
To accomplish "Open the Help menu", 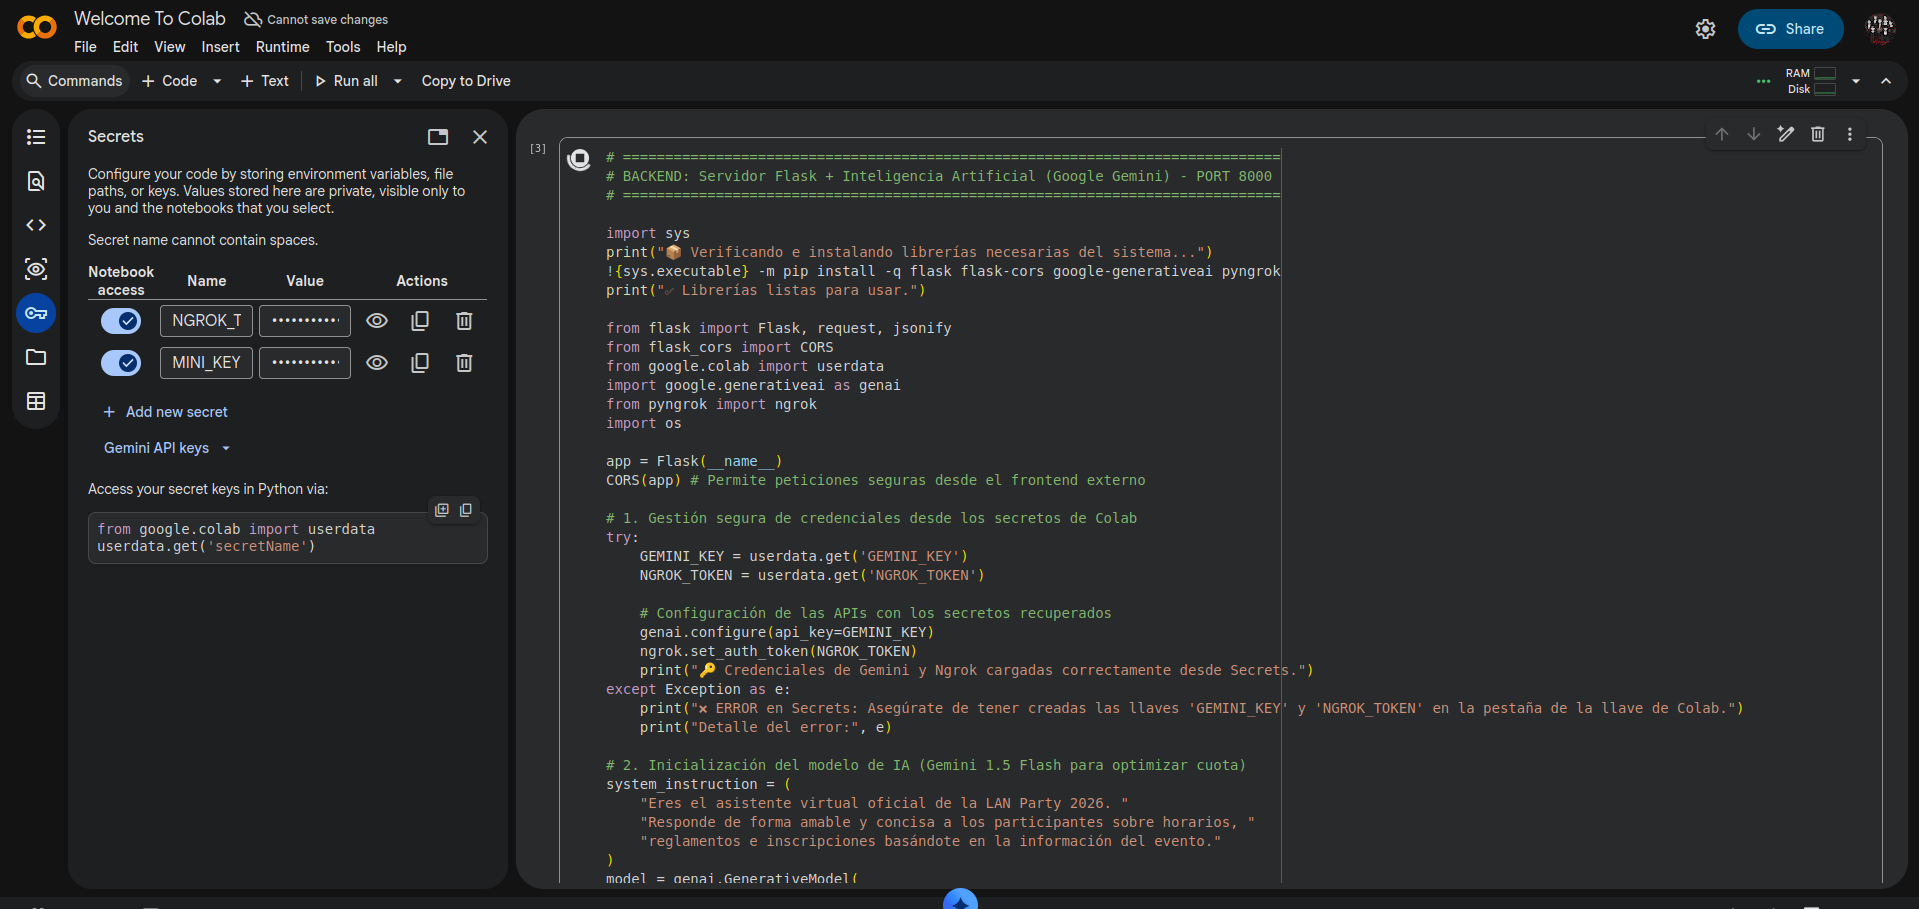I will coord(391,47).
